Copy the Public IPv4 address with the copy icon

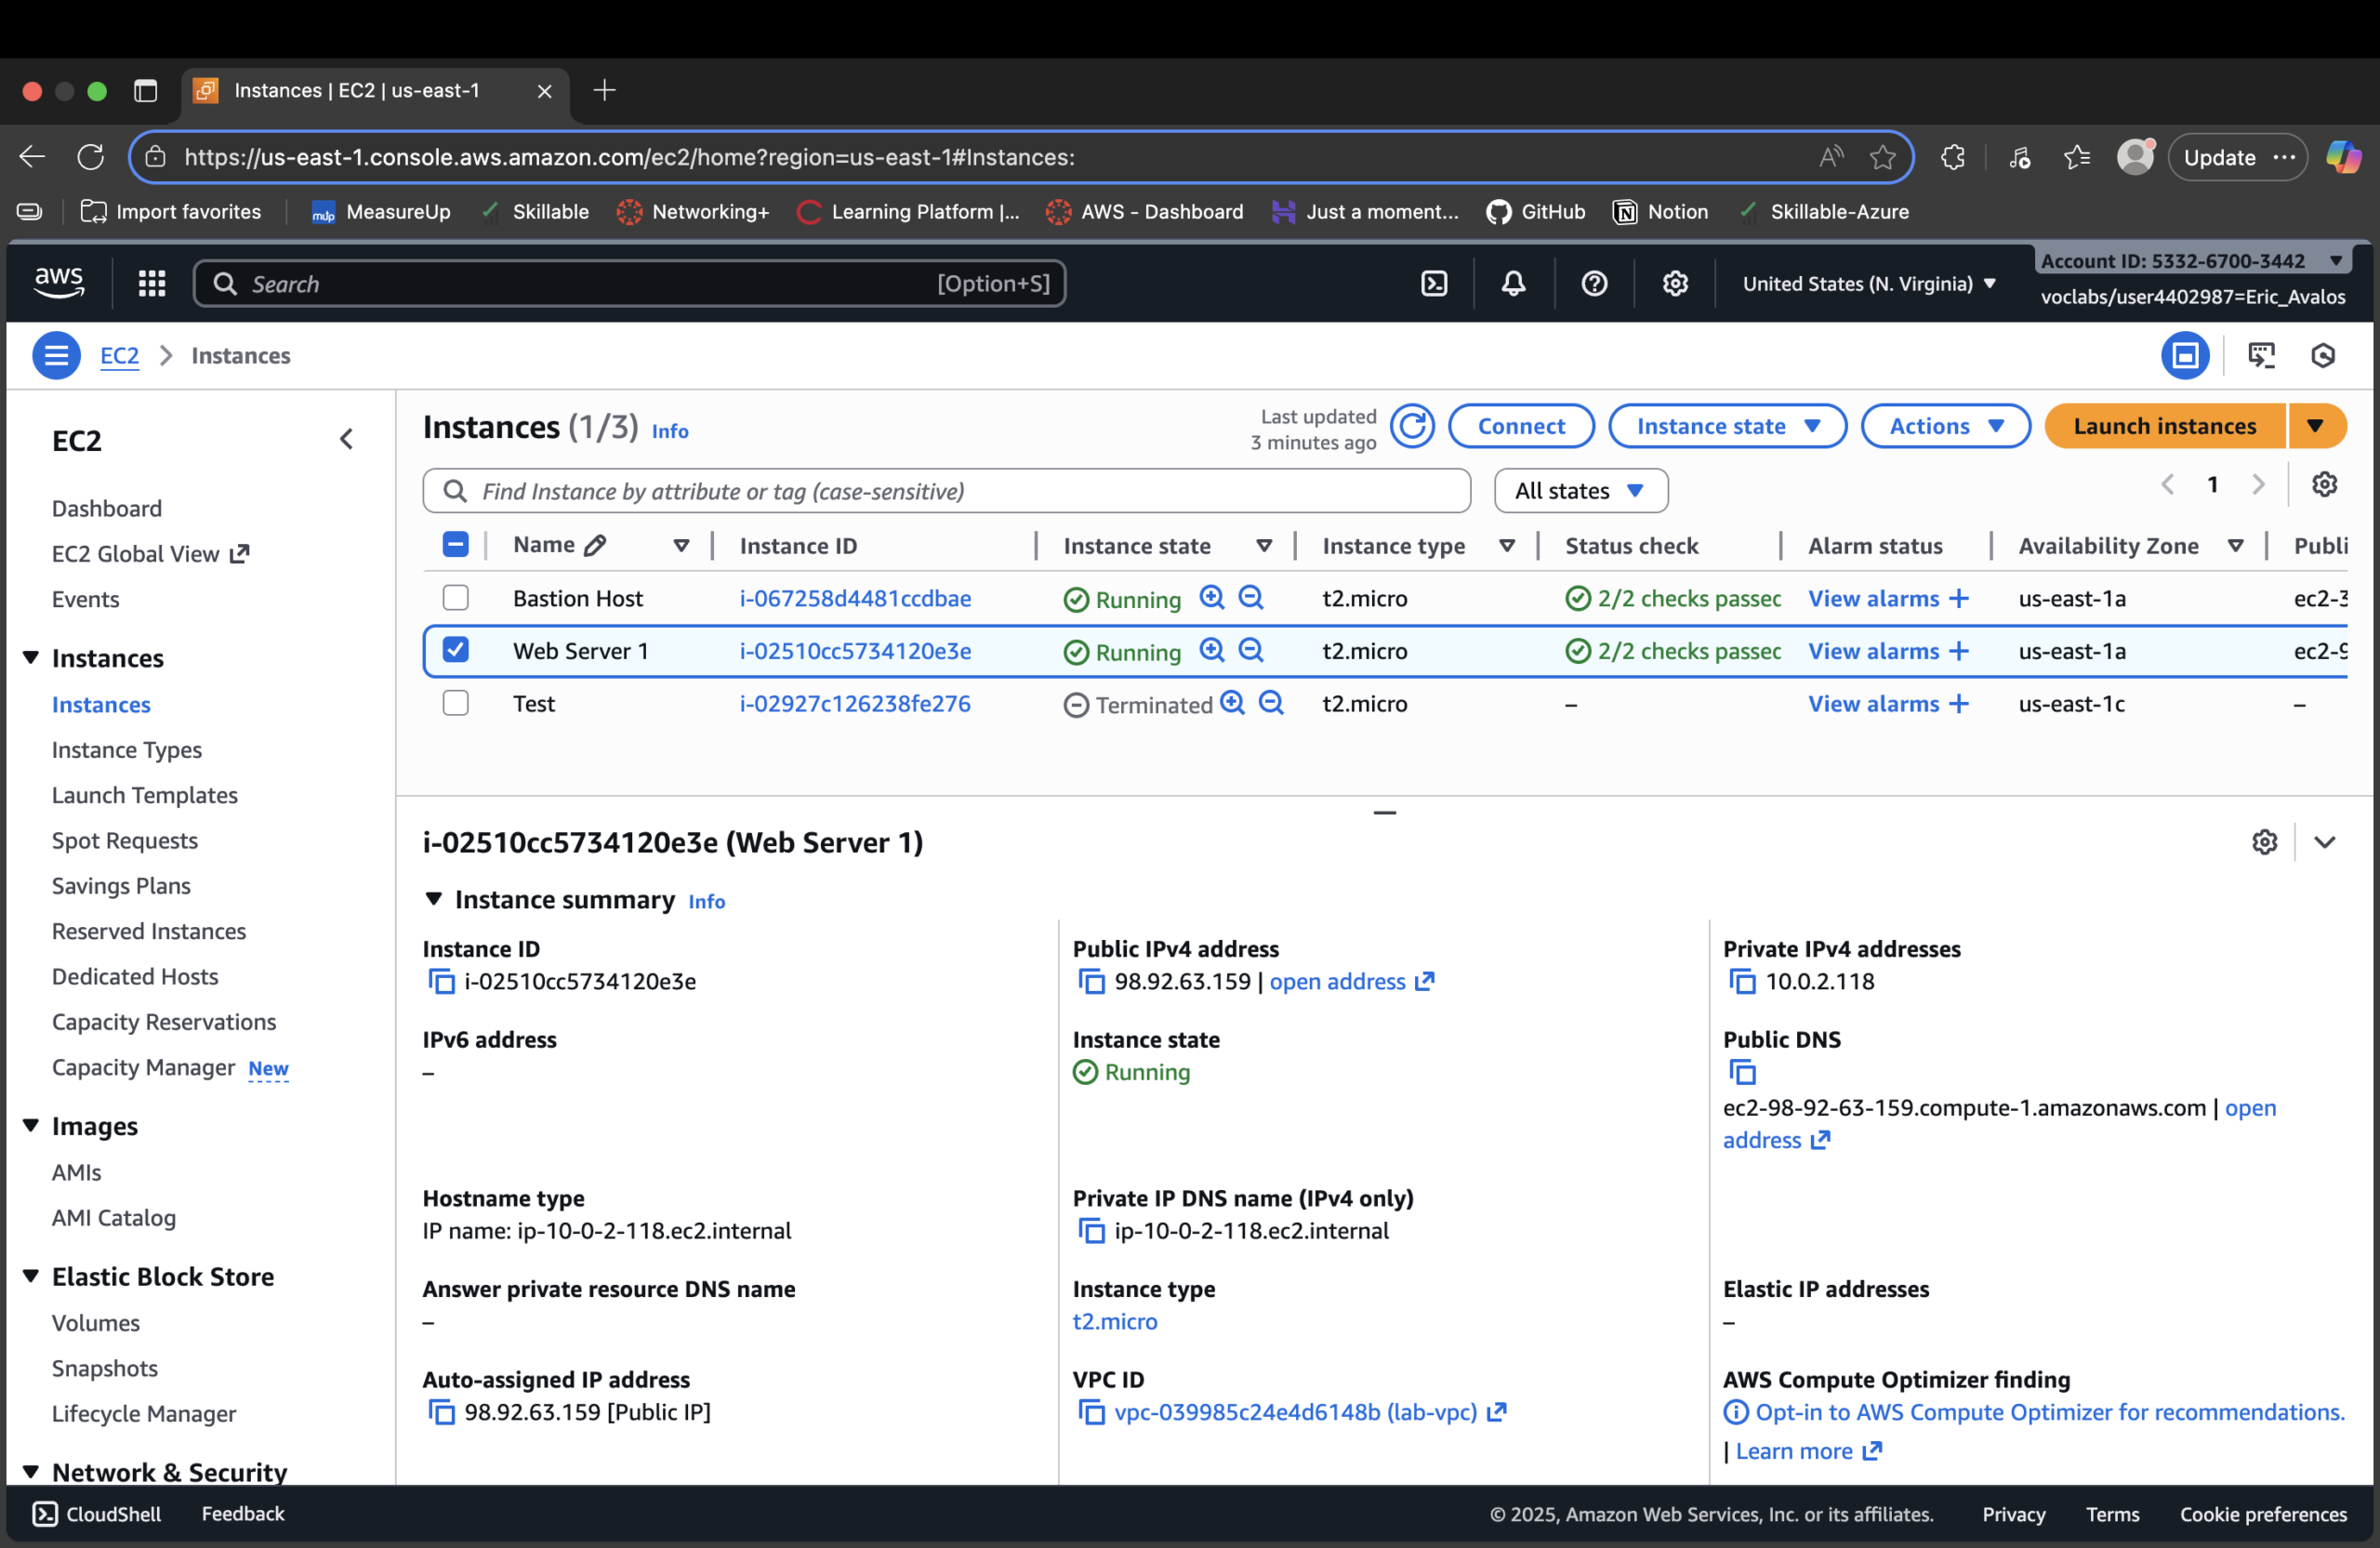[1090, 982]
